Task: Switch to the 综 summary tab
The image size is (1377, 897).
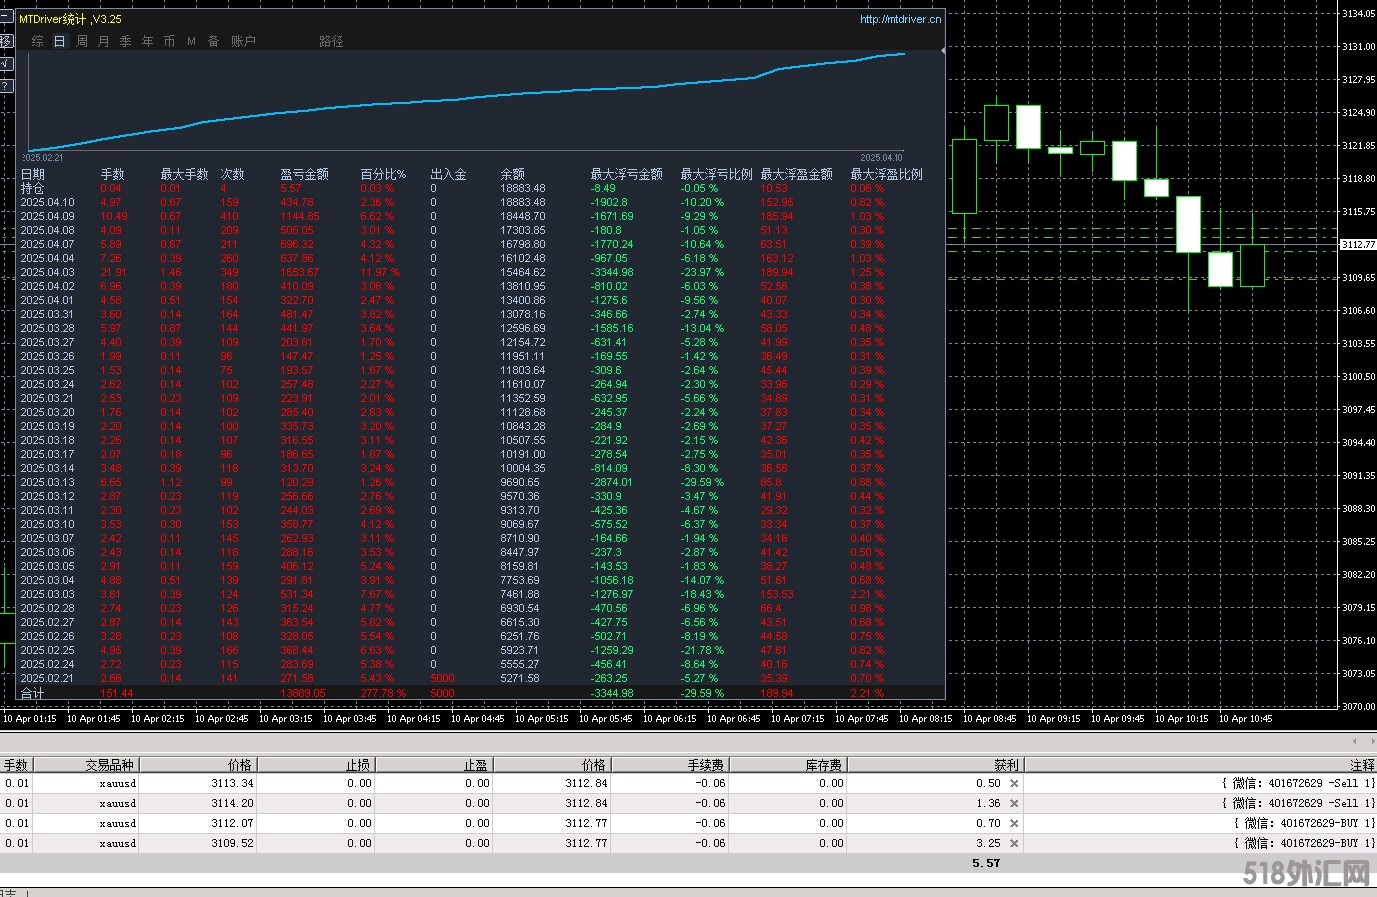Action: 38,41
